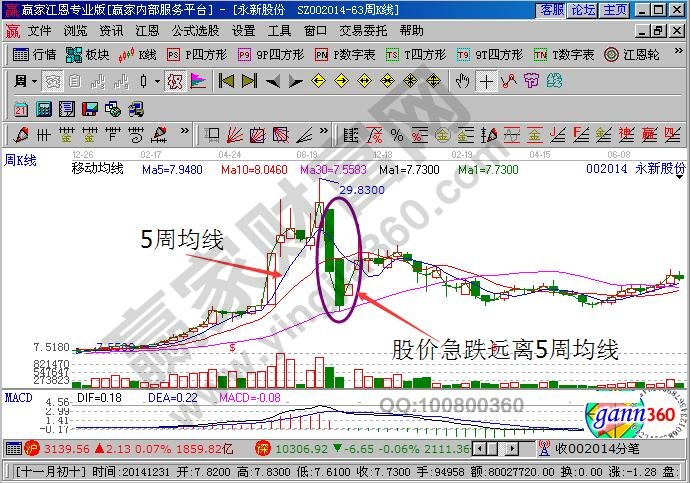Jump to last bar icon

pos(250,81)
